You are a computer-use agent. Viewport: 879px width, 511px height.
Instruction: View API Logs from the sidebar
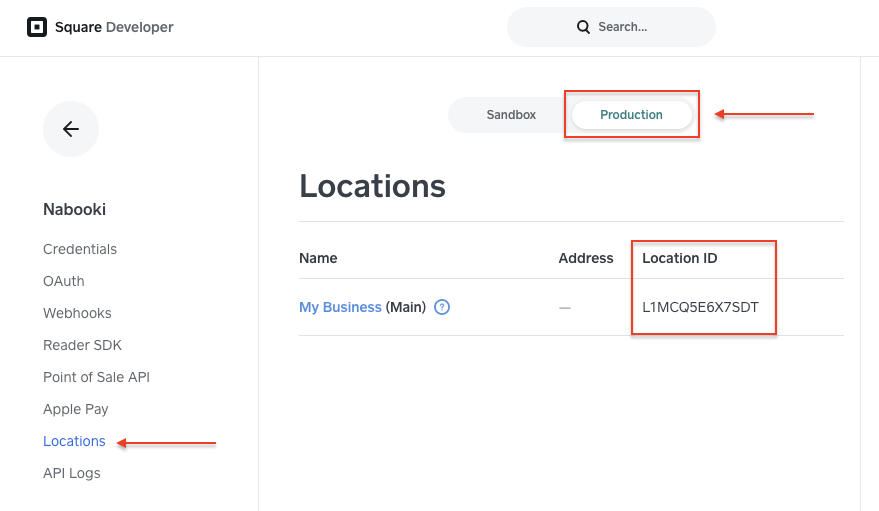pyautogui.click(x=72, y=473)
